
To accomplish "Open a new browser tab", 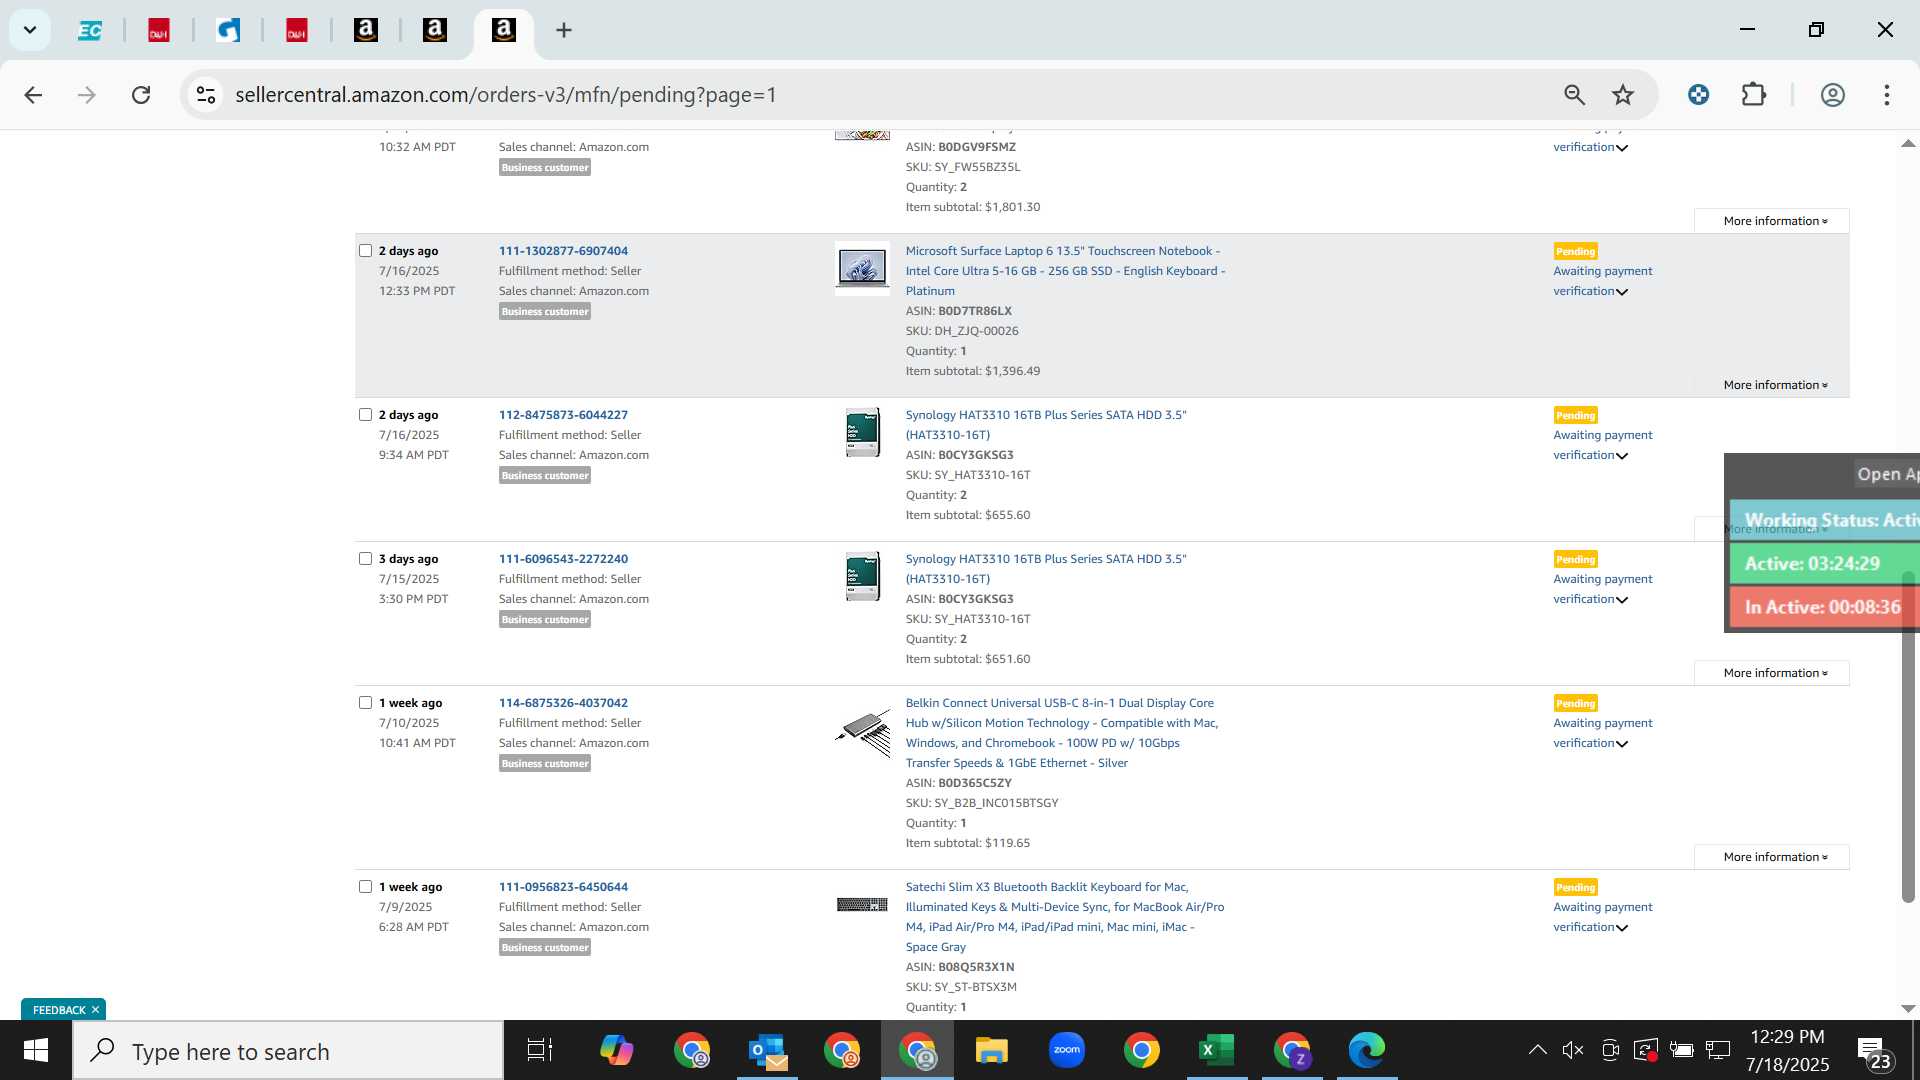I will 564,31.
